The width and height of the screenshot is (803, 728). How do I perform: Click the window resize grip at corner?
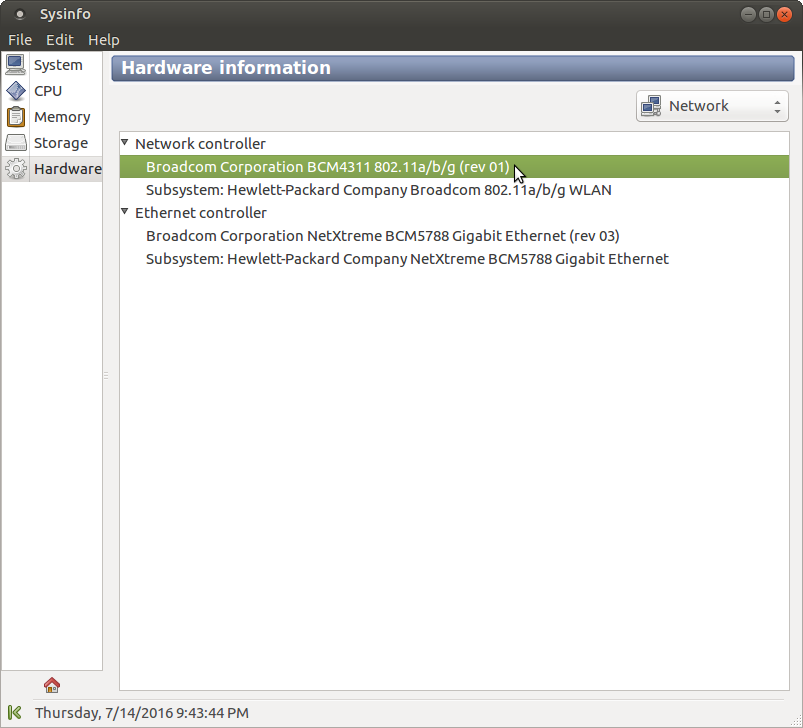tap(797, 721)
